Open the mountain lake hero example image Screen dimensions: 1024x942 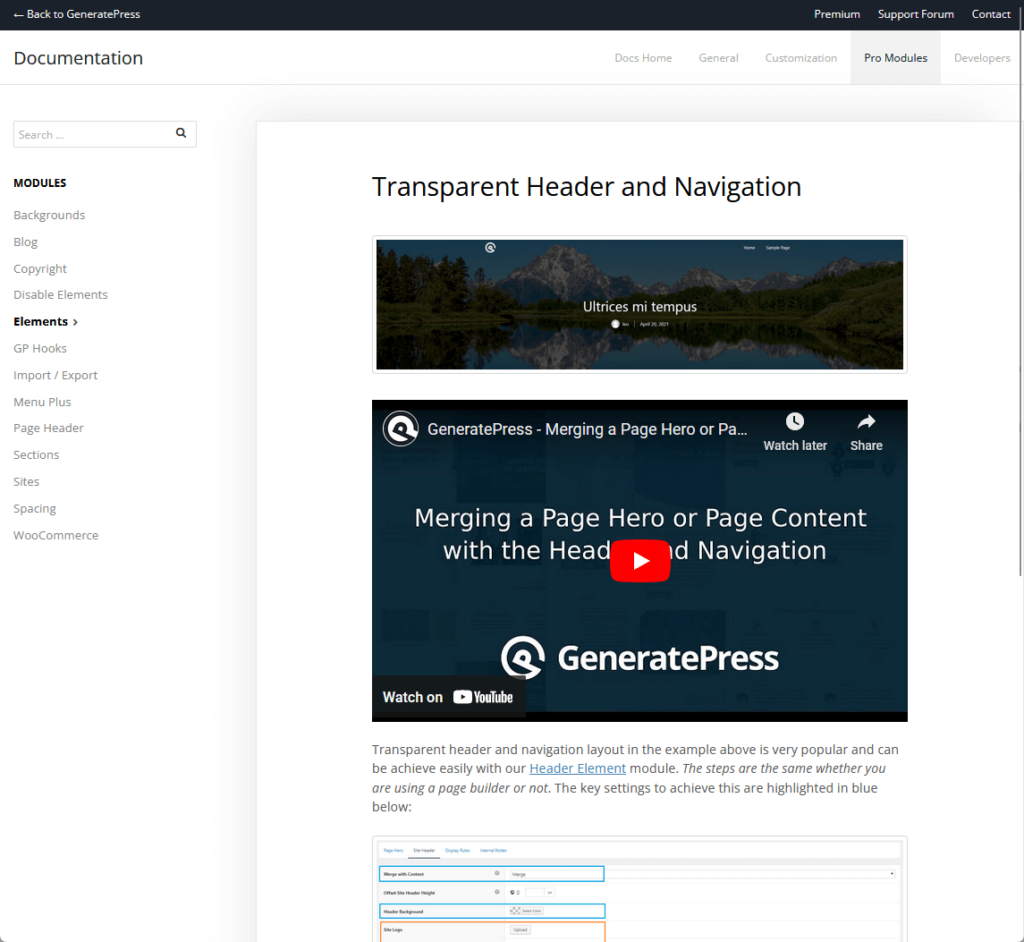click(639, 304)
